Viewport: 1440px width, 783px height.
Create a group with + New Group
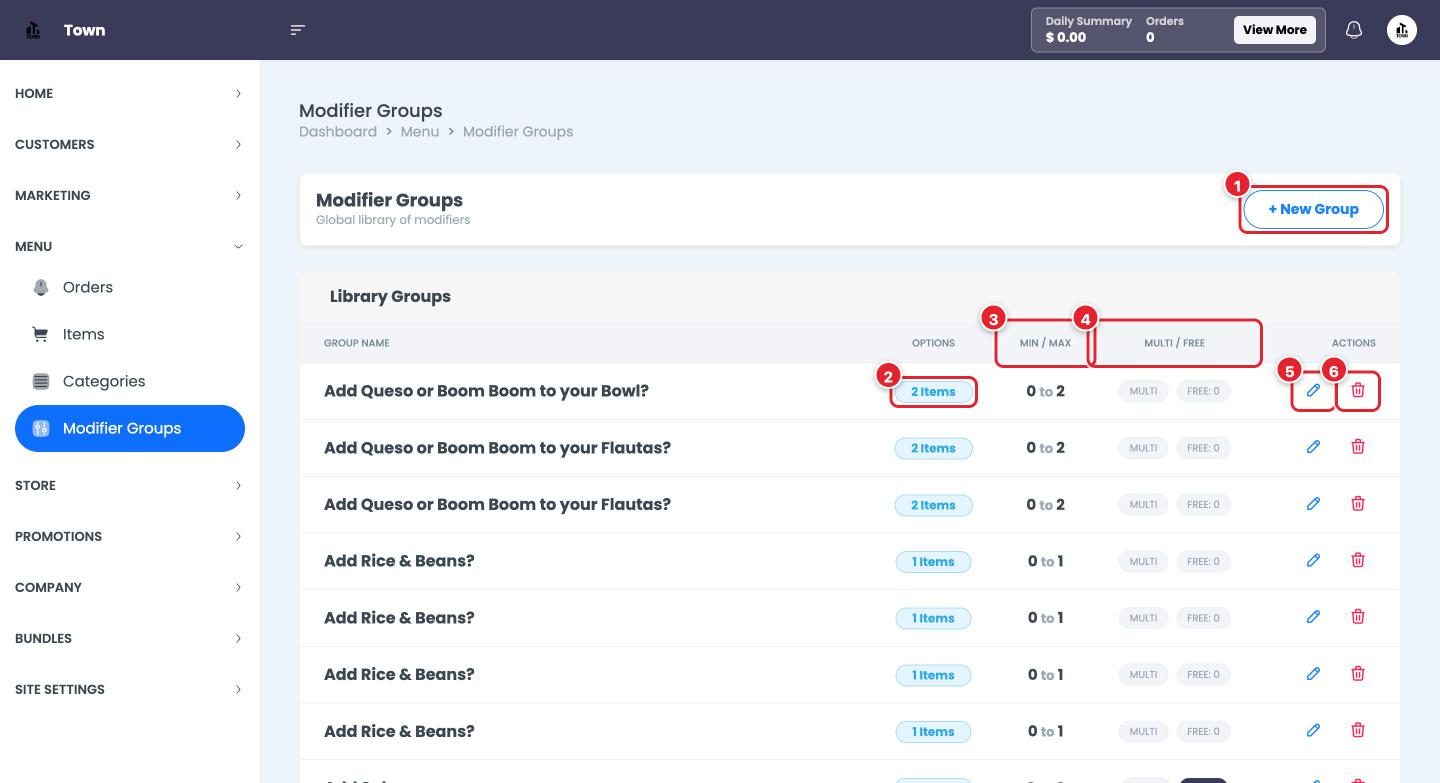(x=1313, y=209)
